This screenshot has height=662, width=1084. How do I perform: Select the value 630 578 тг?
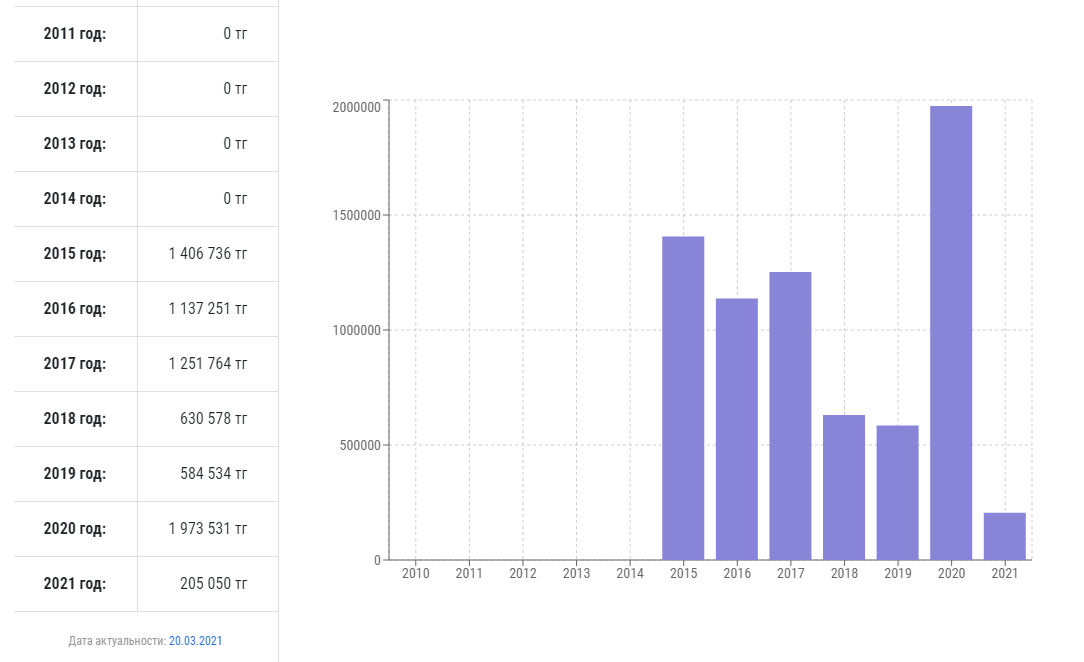tap(214, 419)
